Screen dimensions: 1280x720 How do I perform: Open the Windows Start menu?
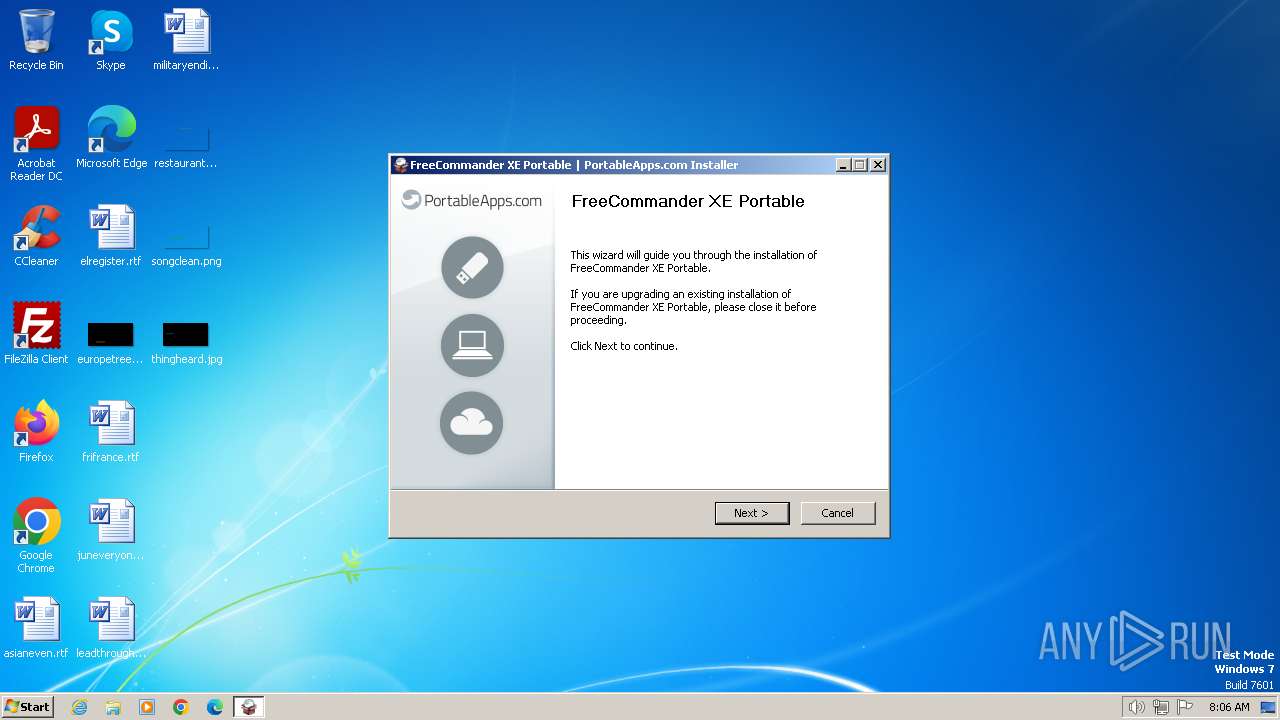[x=28, y=707]
